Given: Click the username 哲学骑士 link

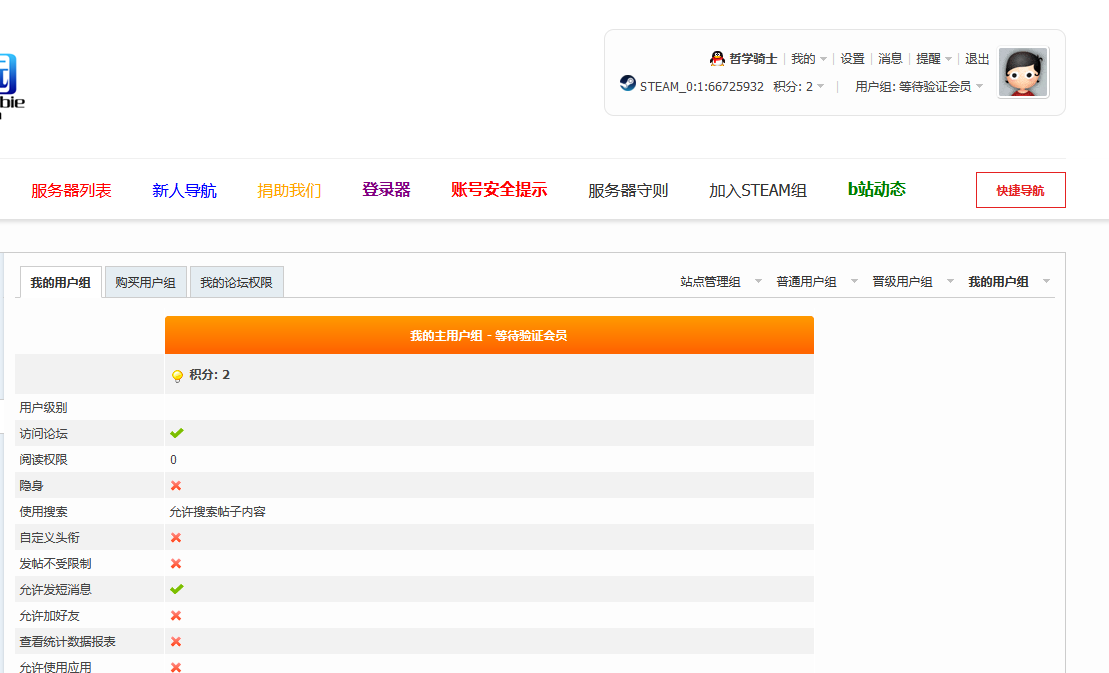Looking at the screenshot, I should [753, 59].
